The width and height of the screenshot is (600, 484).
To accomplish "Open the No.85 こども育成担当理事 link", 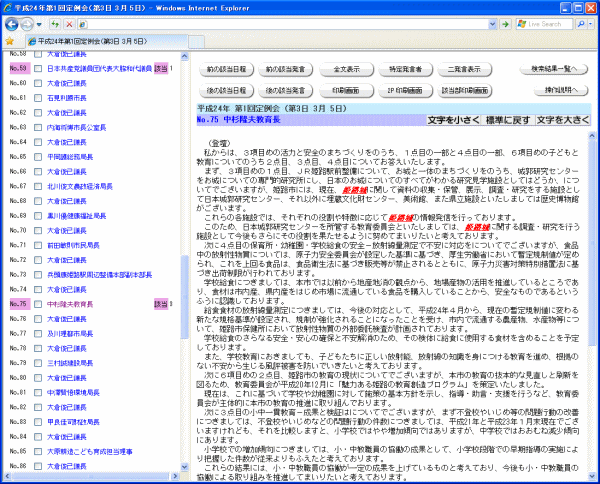I will [x=90, y=452].
